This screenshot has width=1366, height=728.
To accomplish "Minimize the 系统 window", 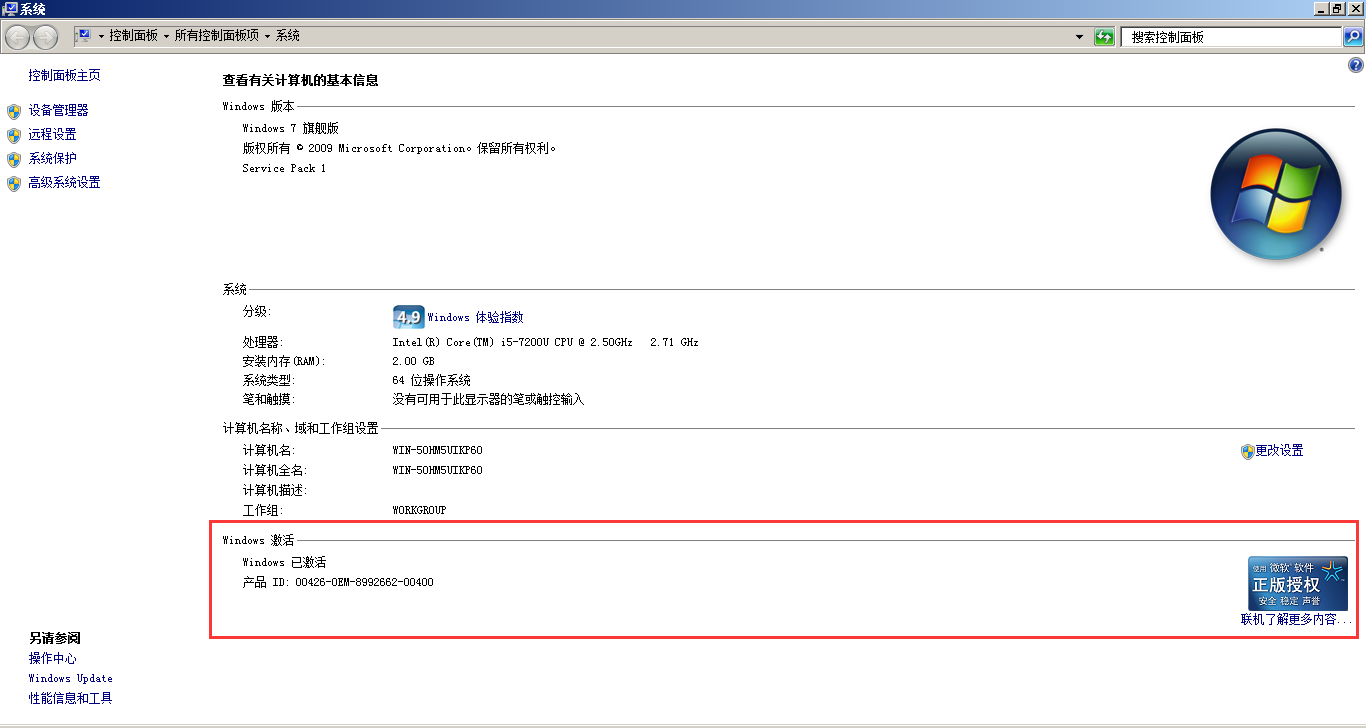I will 1319,9.
